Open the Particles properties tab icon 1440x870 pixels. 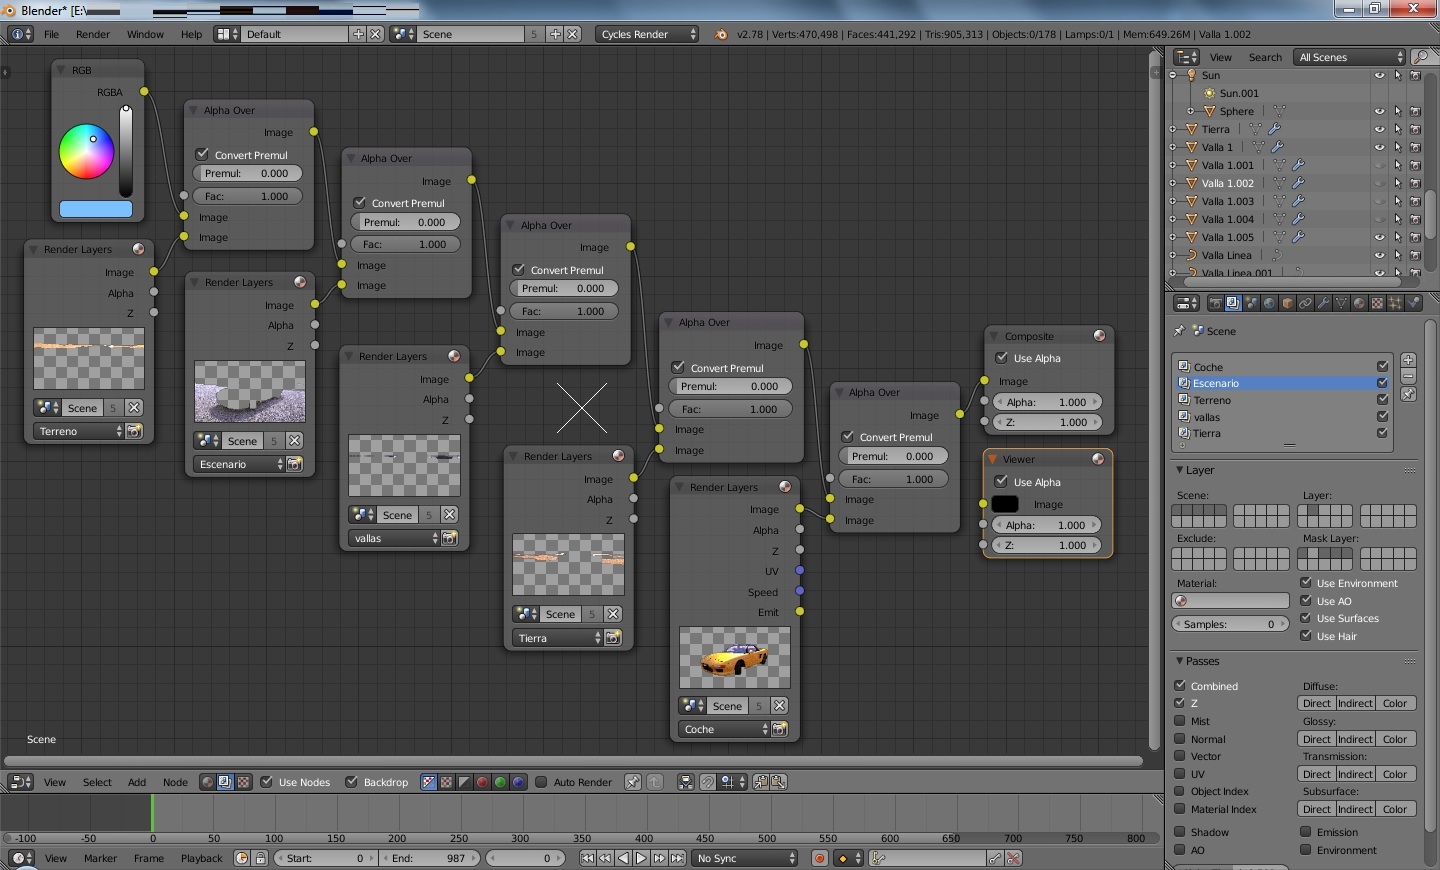[1395, 303]
